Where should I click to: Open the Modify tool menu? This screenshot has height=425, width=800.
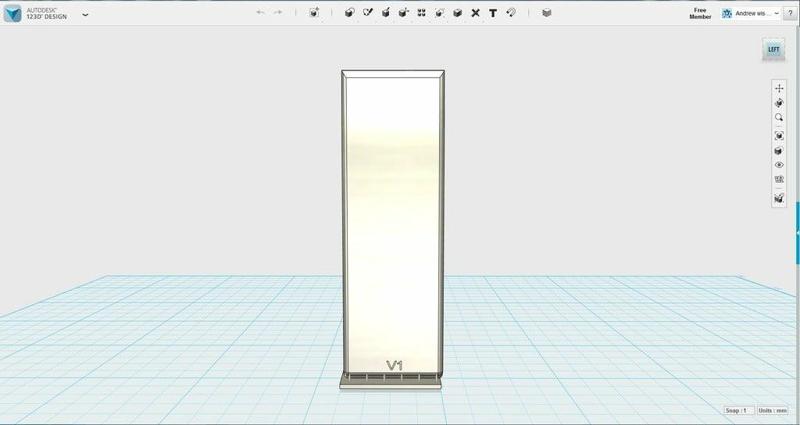pos(404,13)
